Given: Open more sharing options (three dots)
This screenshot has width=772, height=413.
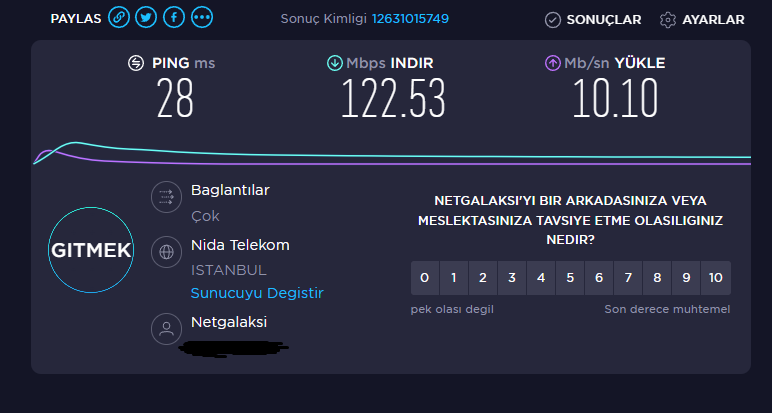Looking at the screenshot, I should tap(202, 18).
